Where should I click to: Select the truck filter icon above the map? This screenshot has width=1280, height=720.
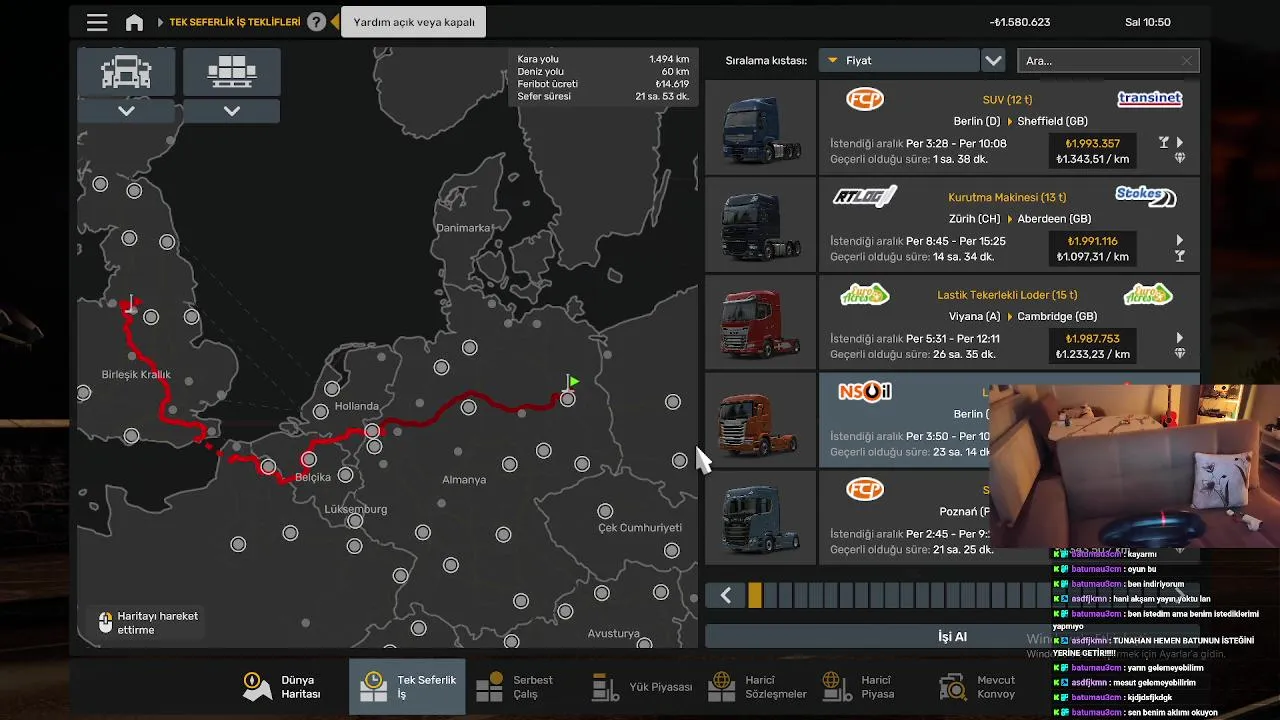click(126, 72)
